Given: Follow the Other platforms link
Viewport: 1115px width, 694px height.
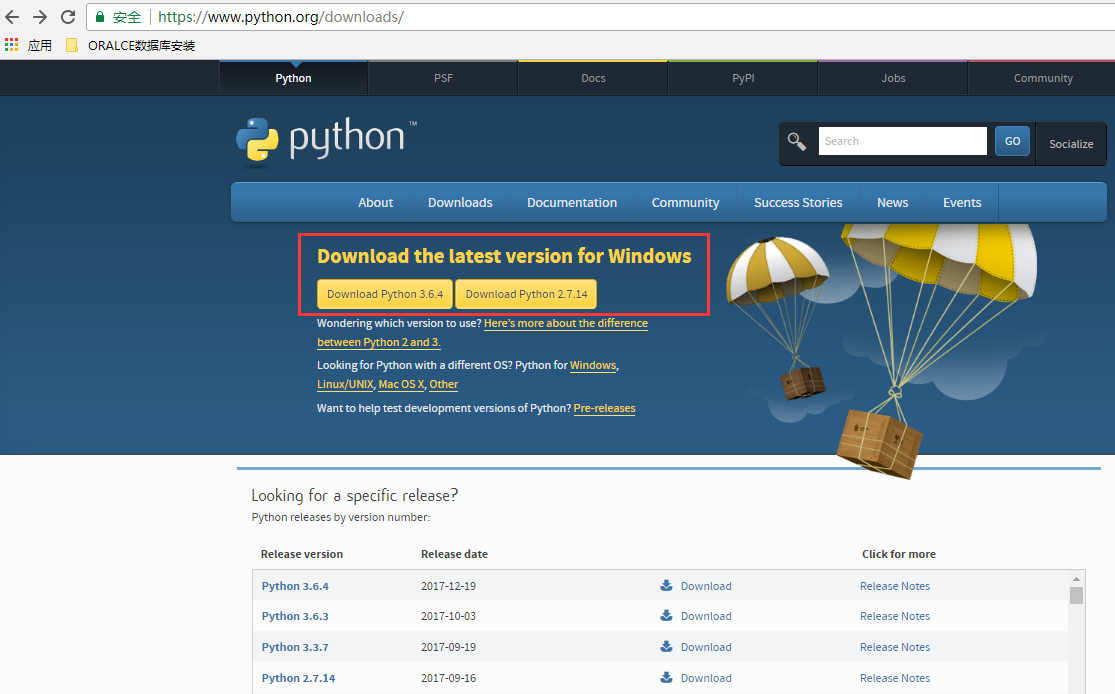Looking at the screenshot, I should pos(444,384).
